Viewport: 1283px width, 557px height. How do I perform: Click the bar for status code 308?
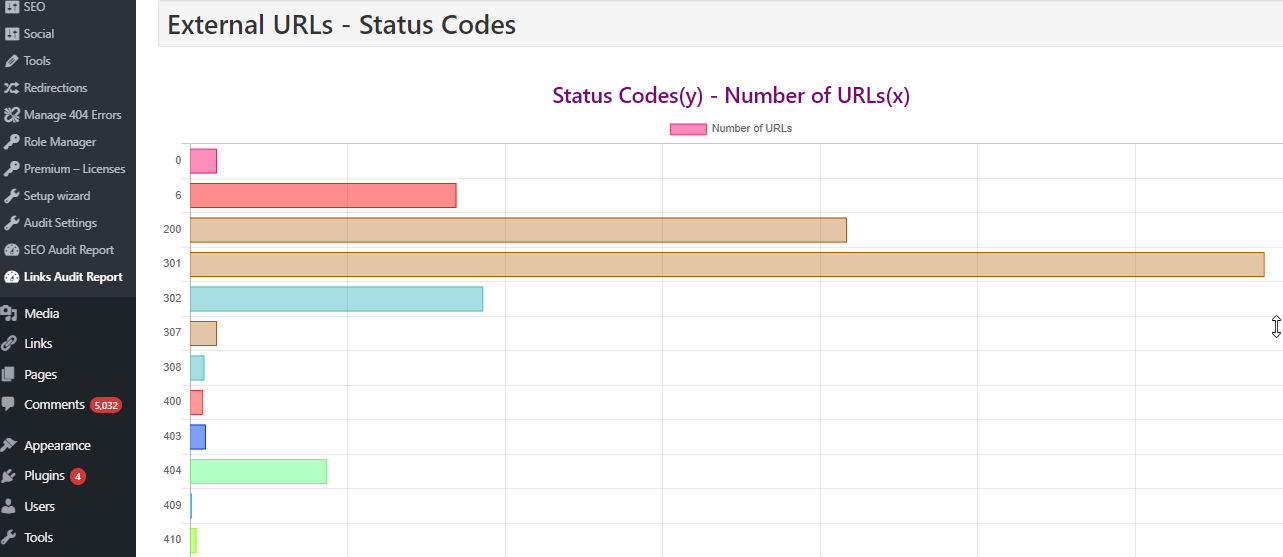[x=197, y=368]
